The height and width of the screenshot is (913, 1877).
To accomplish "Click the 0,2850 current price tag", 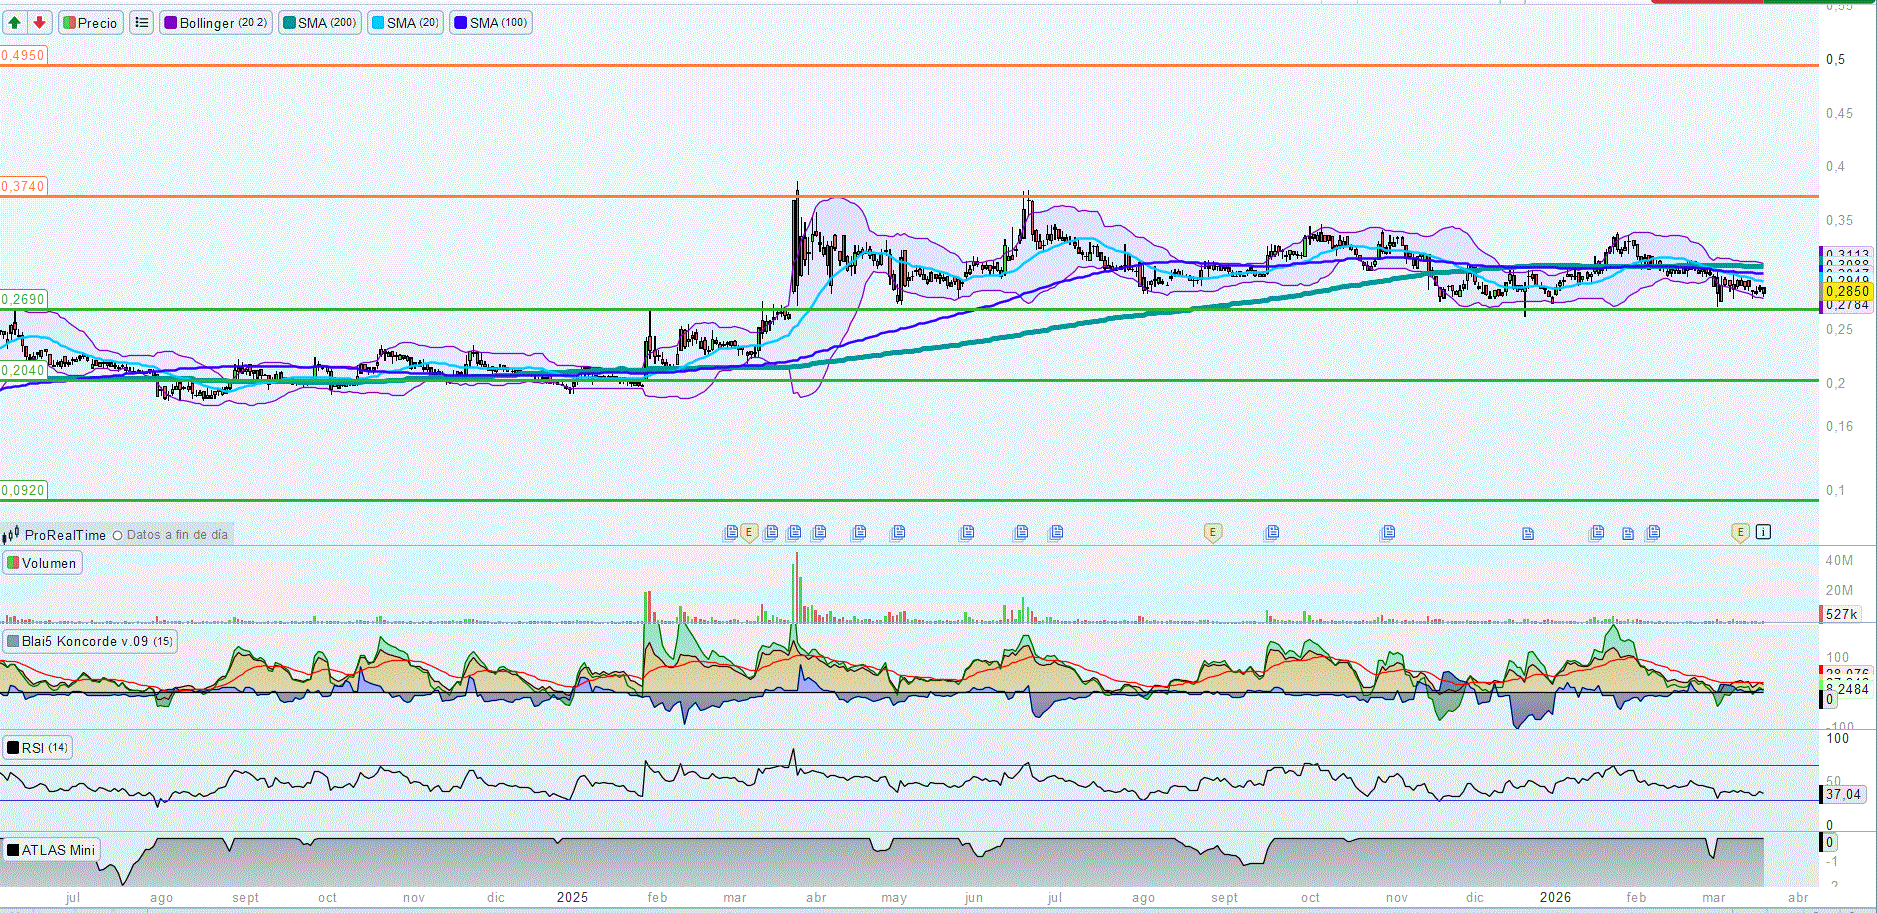I will click(x=1846, y=291).
